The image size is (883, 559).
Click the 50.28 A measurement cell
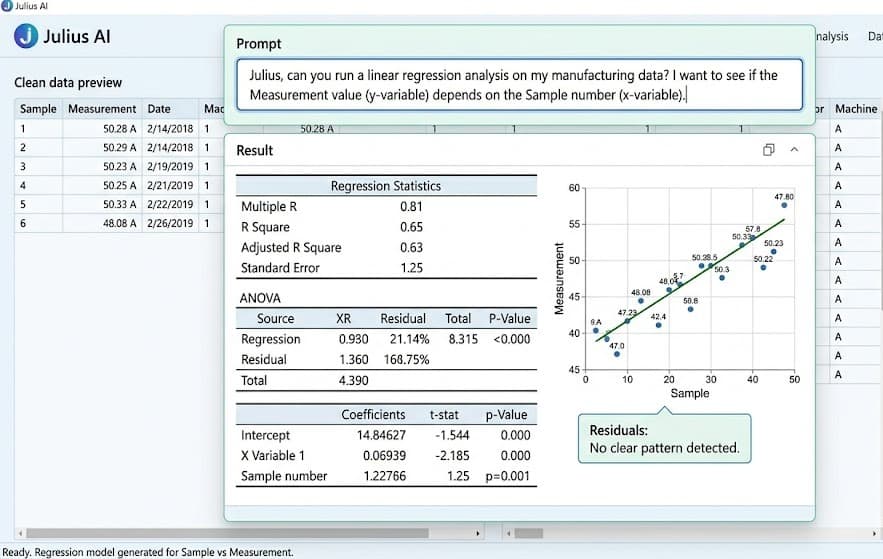coord(119,129)
